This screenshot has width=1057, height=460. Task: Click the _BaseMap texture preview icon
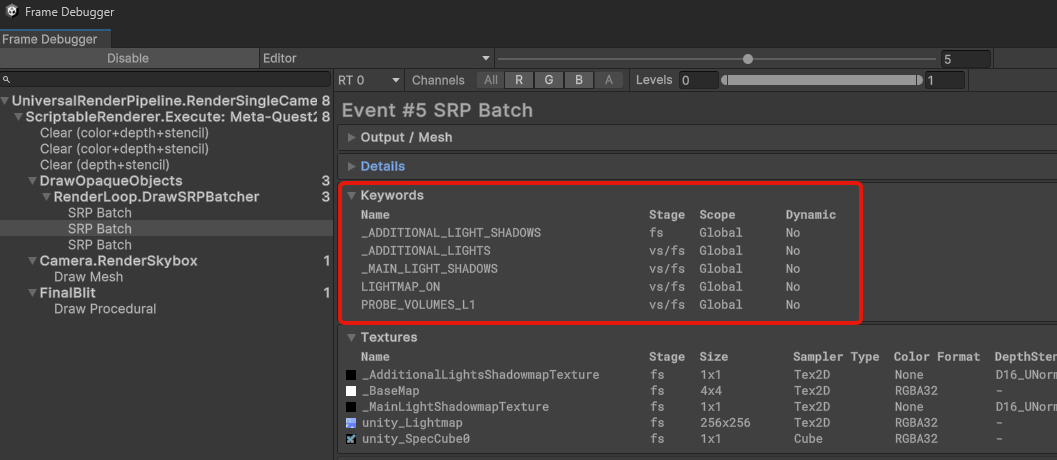(351, 391)
